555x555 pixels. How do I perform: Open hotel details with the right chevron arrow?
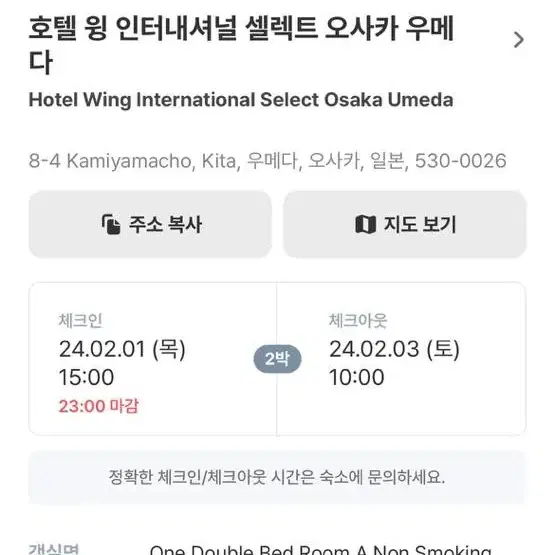[519, 40]
